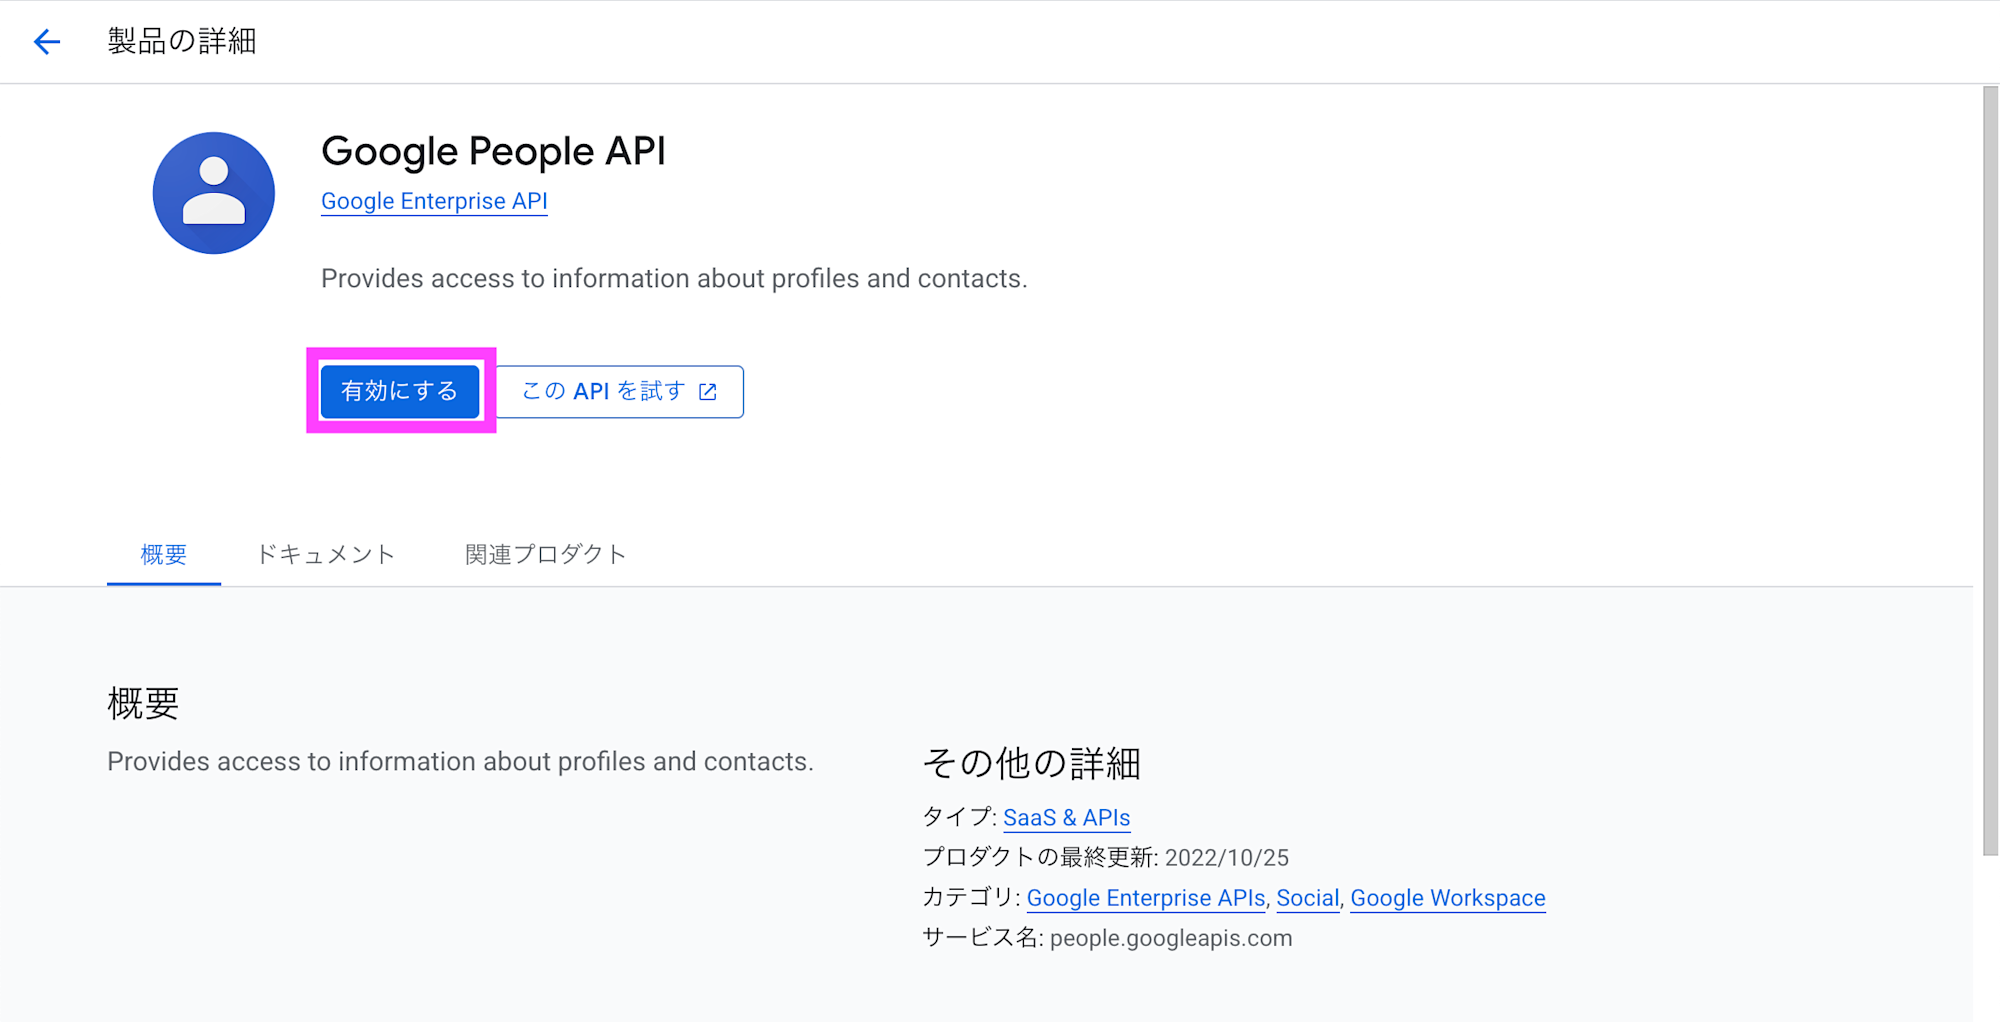The height and width of the screenshot is (1022, 2000).
Task: Click the external link icon on この API を試す
Action: 708,392
